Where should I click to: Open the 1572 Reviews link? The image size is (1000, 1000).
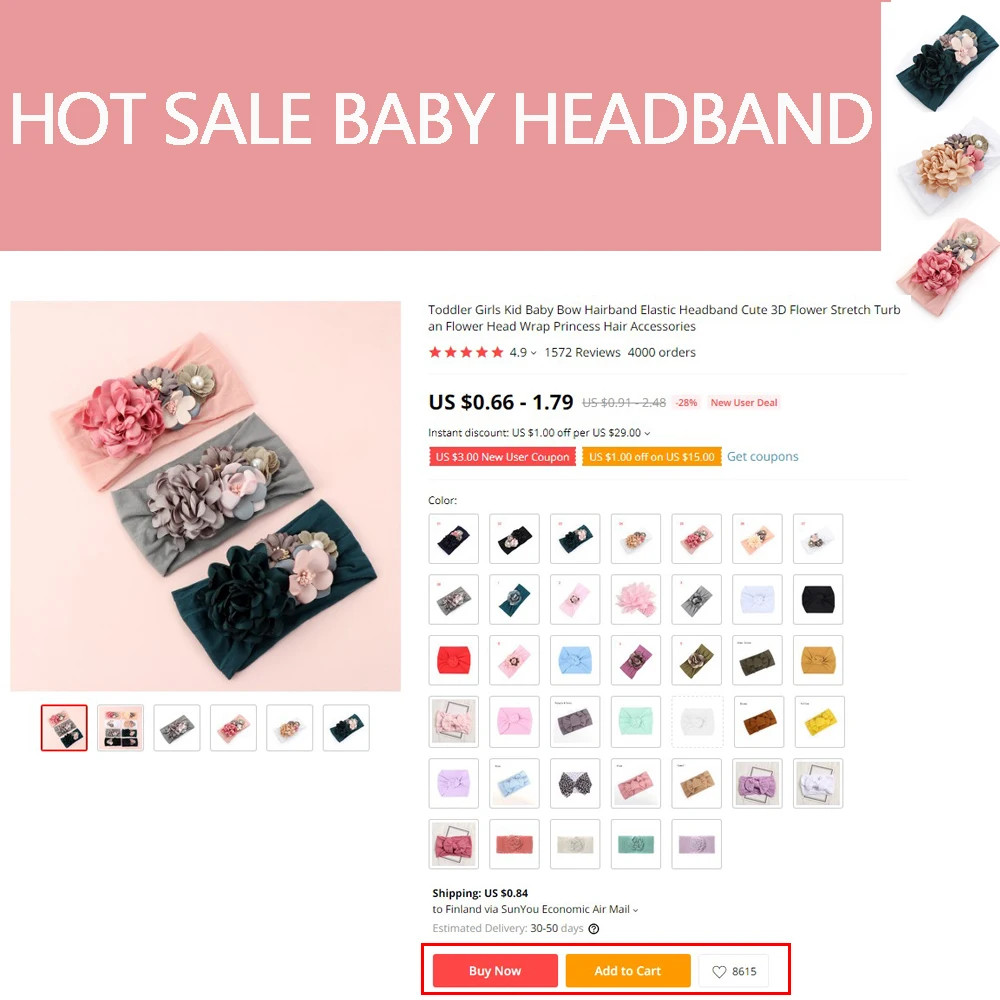coord(582,352)
